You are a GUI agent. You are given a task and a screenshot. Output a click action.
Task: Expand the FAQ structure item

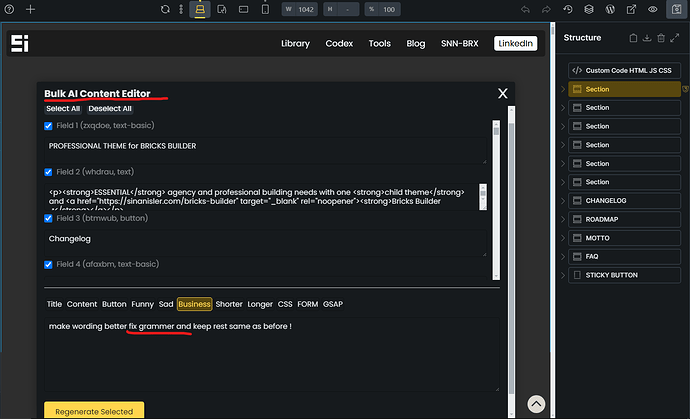562,256
